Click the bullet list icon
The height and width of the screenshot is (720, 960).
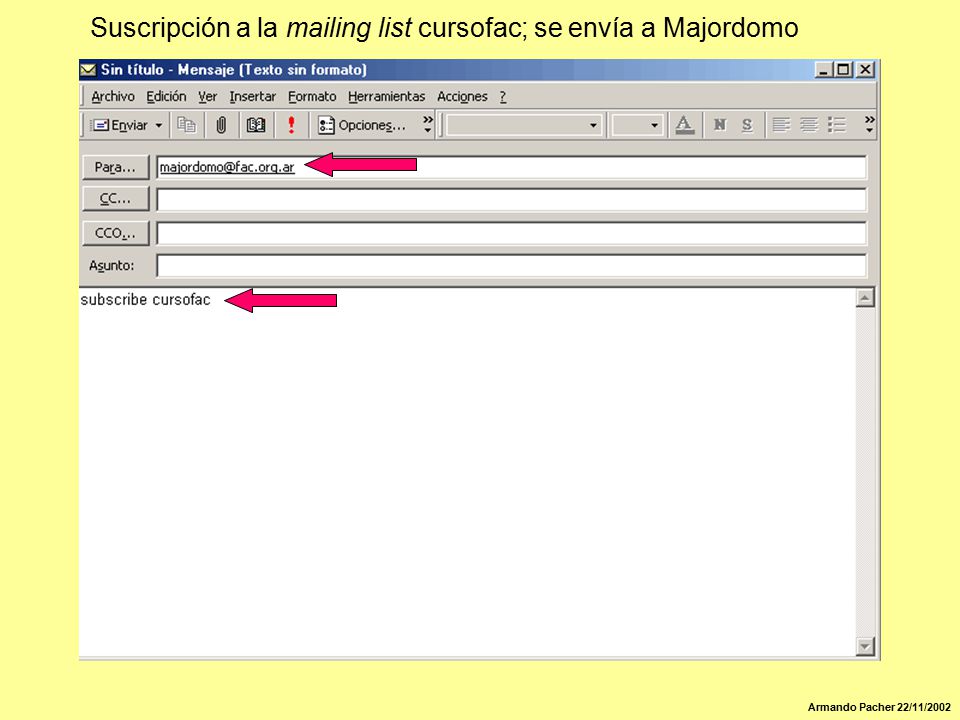point(837,126)
